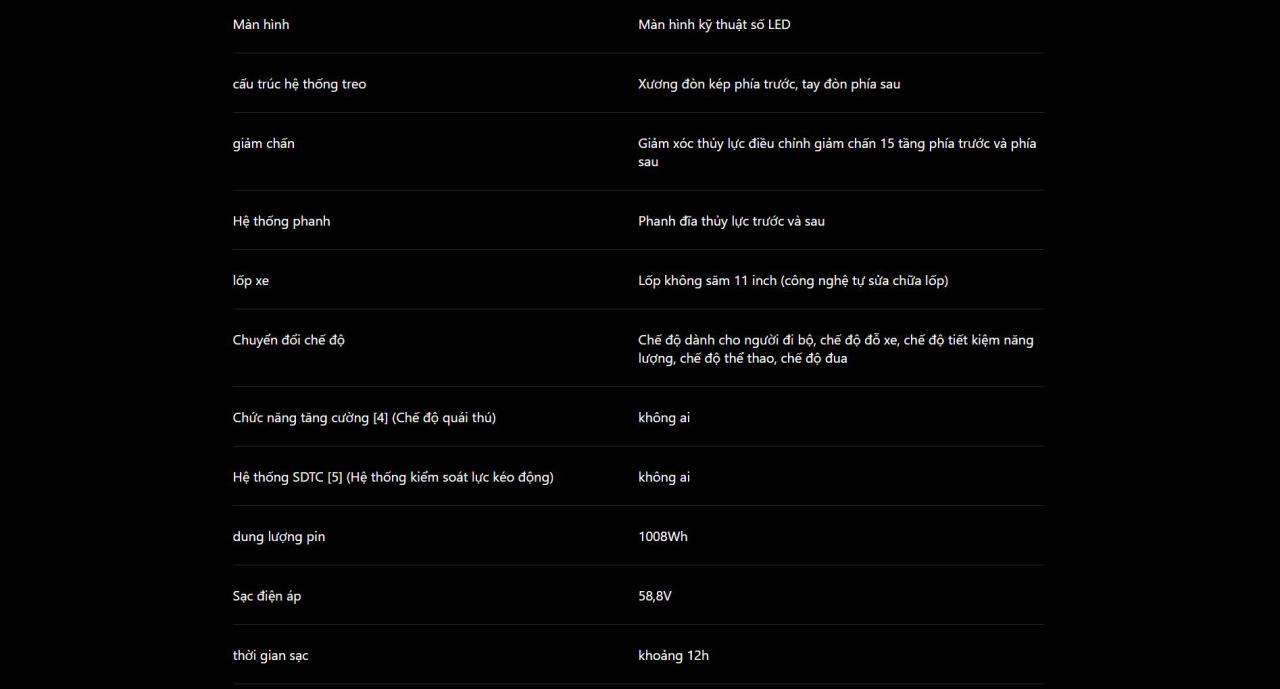The width and height of the screenshot is (1280, 689).
Task: Select the "Chuyển đổi chế độ" label
Action: point(288,340)
